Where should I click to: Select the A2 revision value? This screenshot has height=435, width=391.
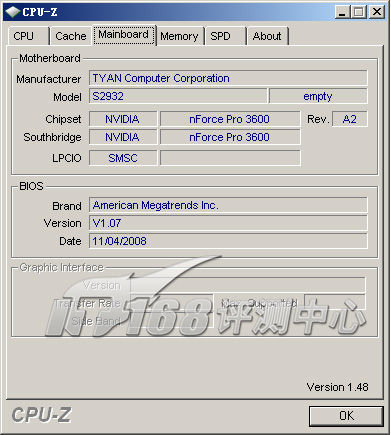[350, 119]
